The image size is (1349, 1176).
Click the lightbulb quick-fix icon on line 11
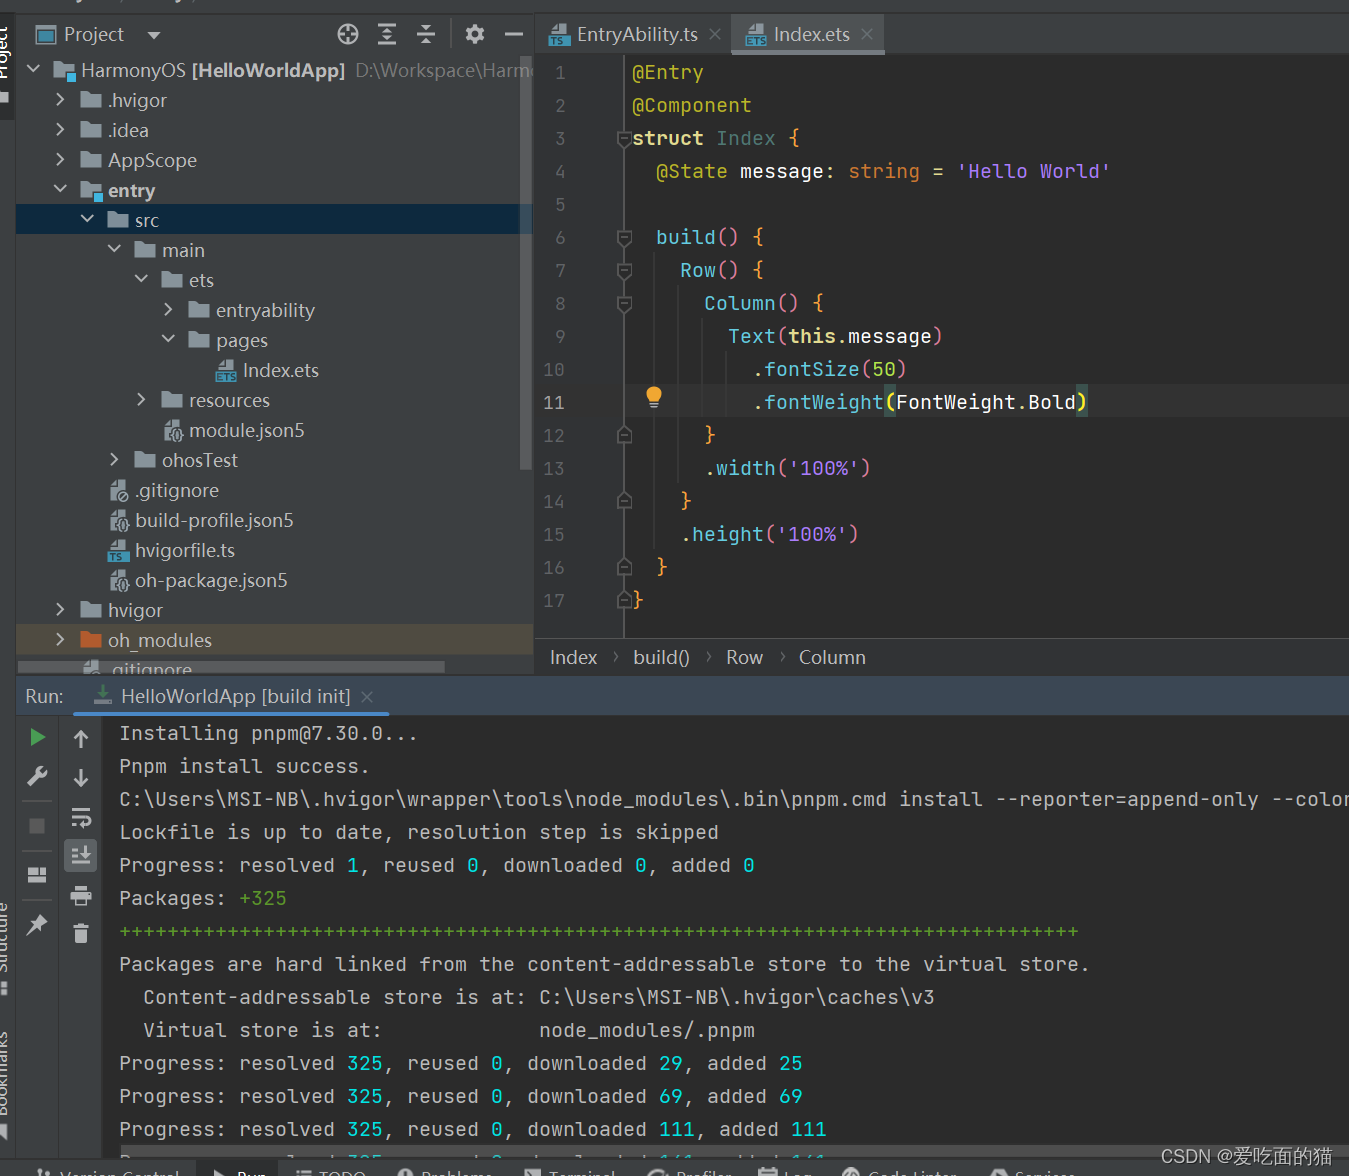pos(654,397)
